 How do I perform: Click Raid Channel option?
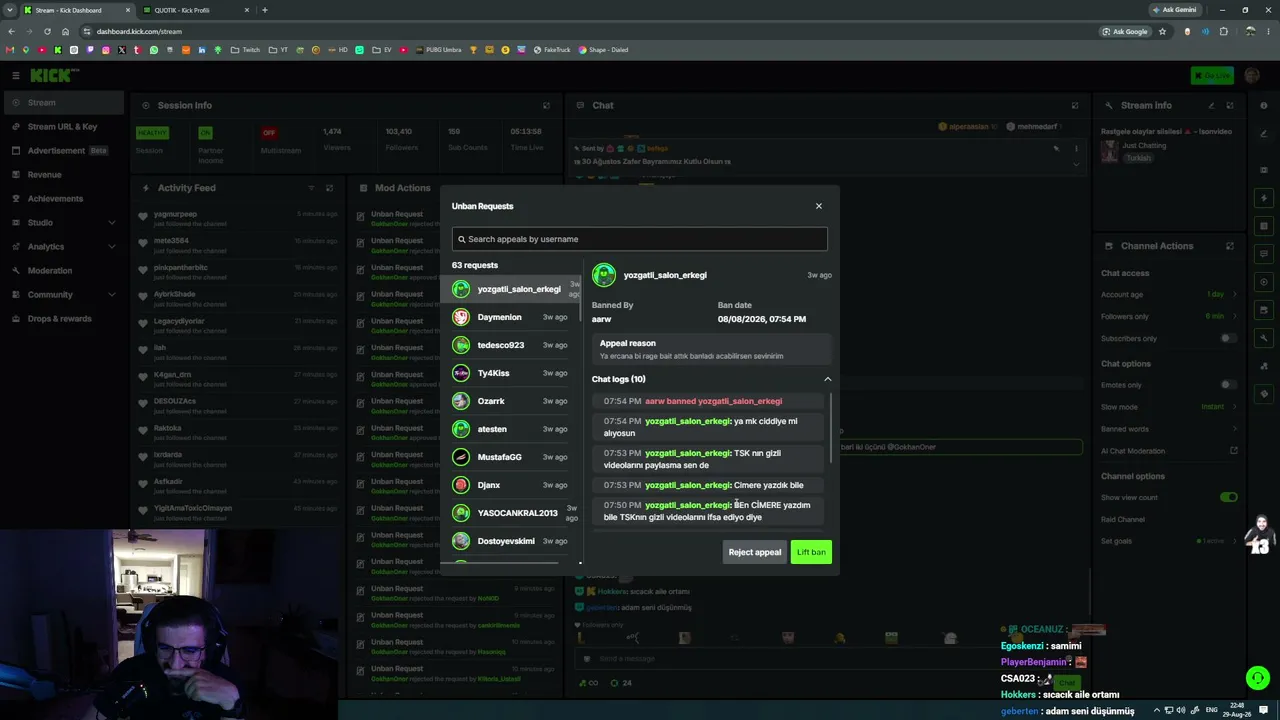click(x=1123, y=520)
